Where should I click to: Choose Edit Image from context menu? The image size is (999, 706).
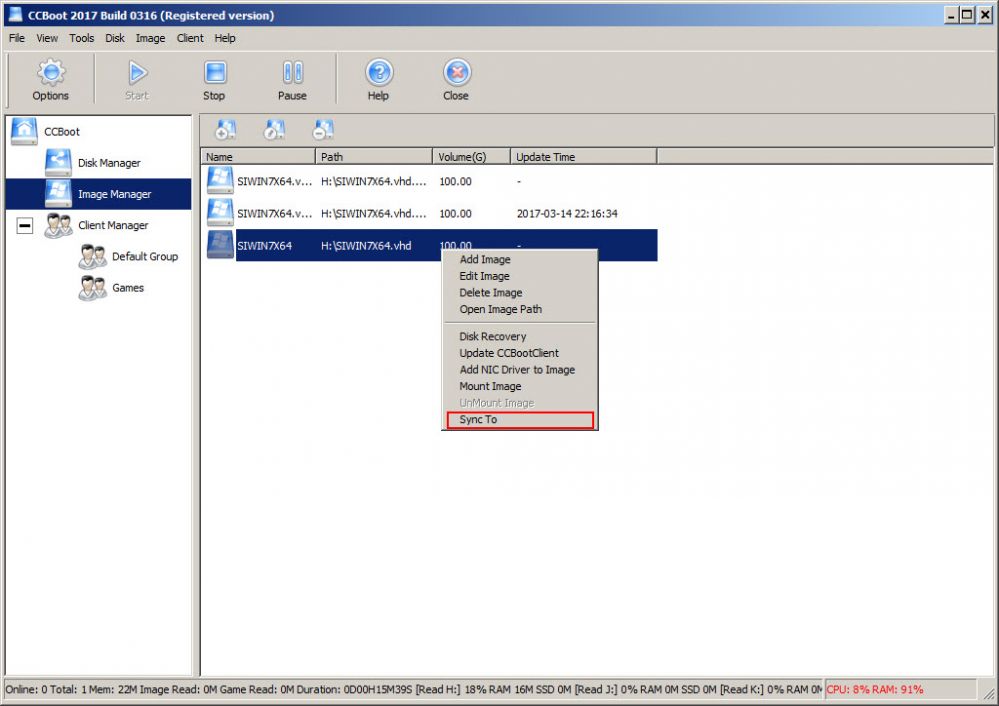520,276
